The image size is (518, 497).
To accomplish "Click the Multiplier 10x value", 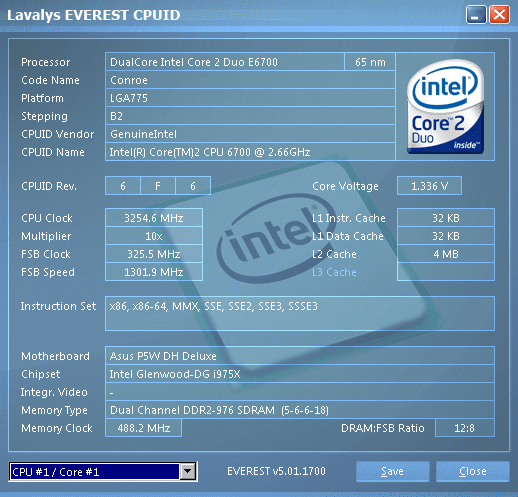I will coord(154,236).
